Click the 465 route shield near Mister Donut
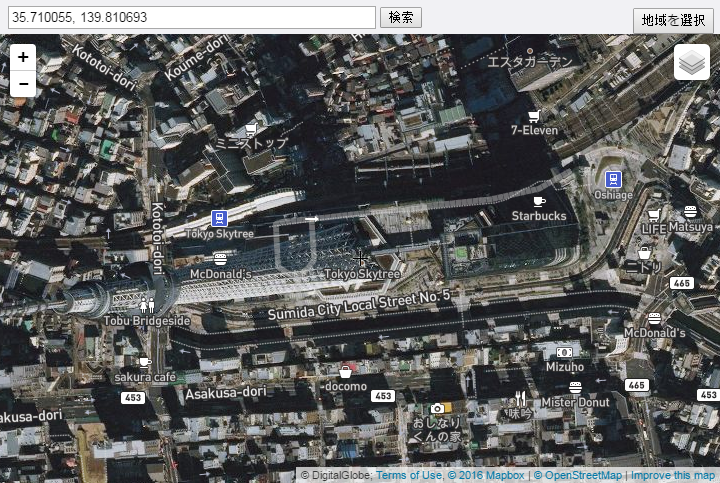 (637, 385)
